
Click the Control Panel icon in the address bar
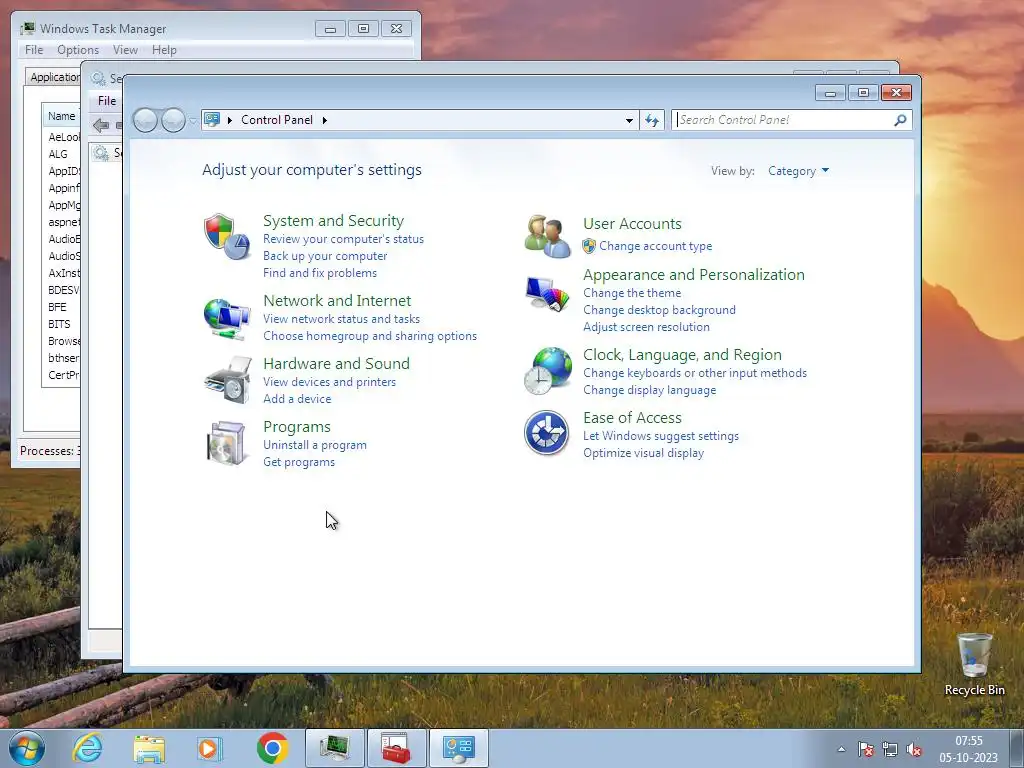212,120
